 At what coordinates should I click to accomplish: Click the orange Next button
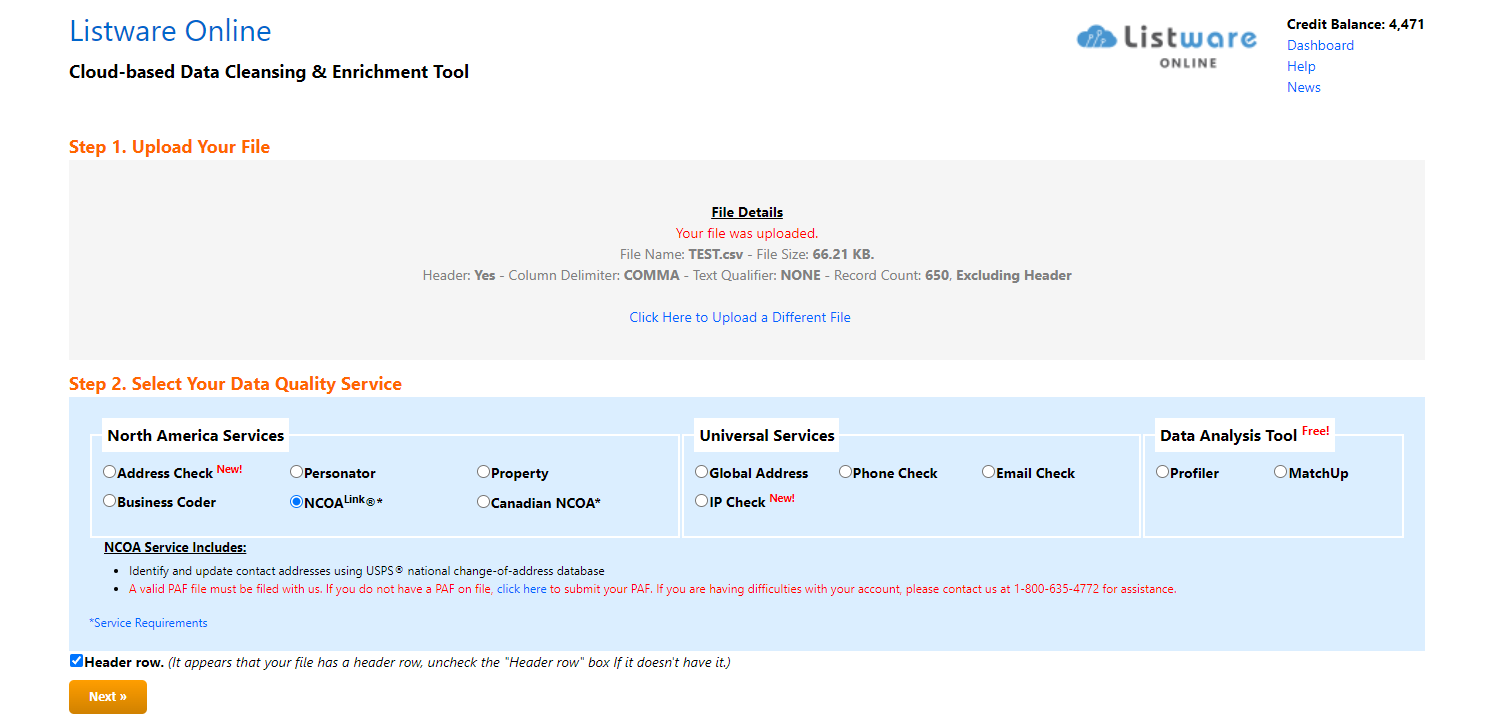click(108, 697)
